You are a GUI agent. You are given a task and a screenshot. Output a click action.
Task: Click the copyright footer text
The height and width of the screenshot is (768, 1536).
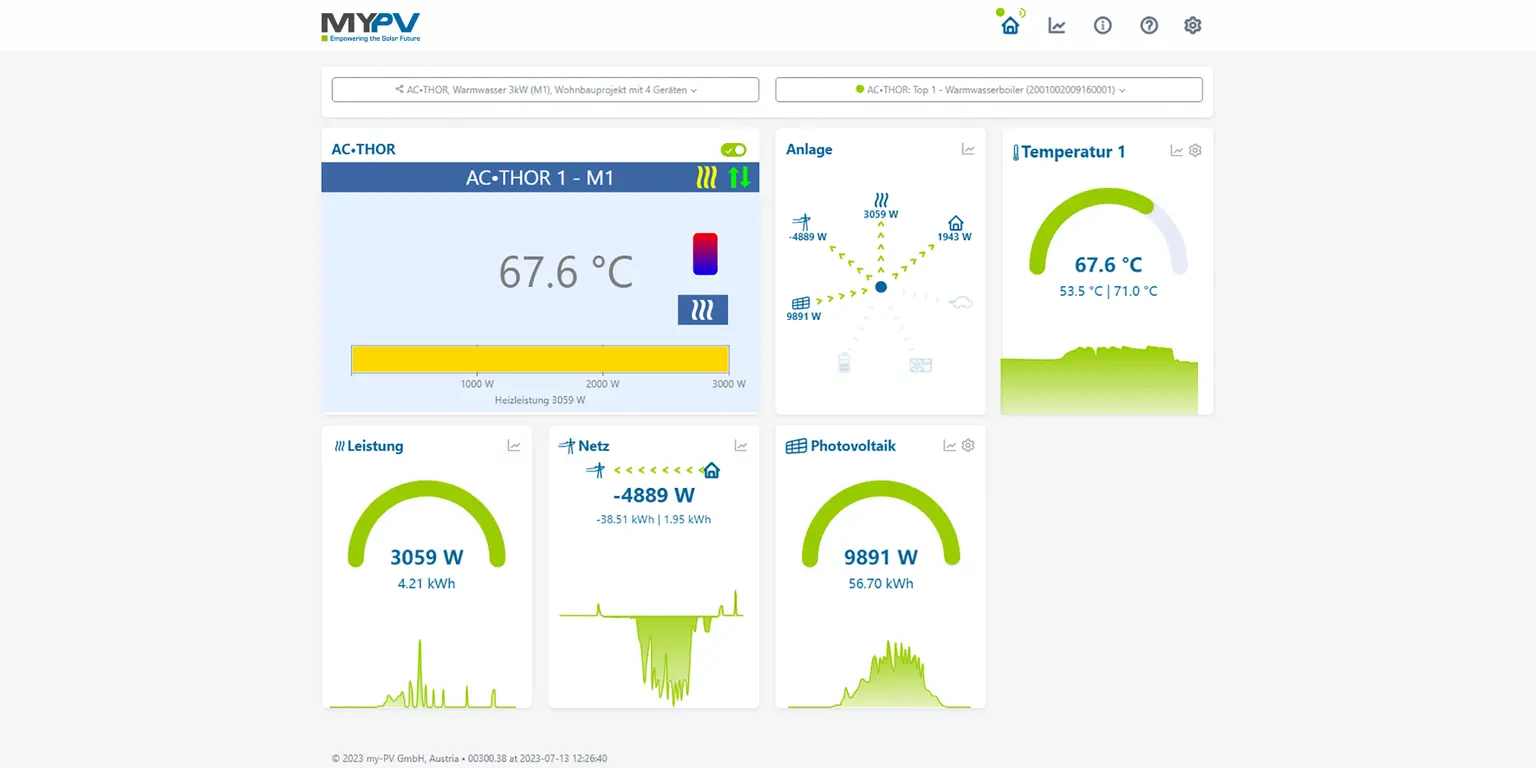click(470, 758)
